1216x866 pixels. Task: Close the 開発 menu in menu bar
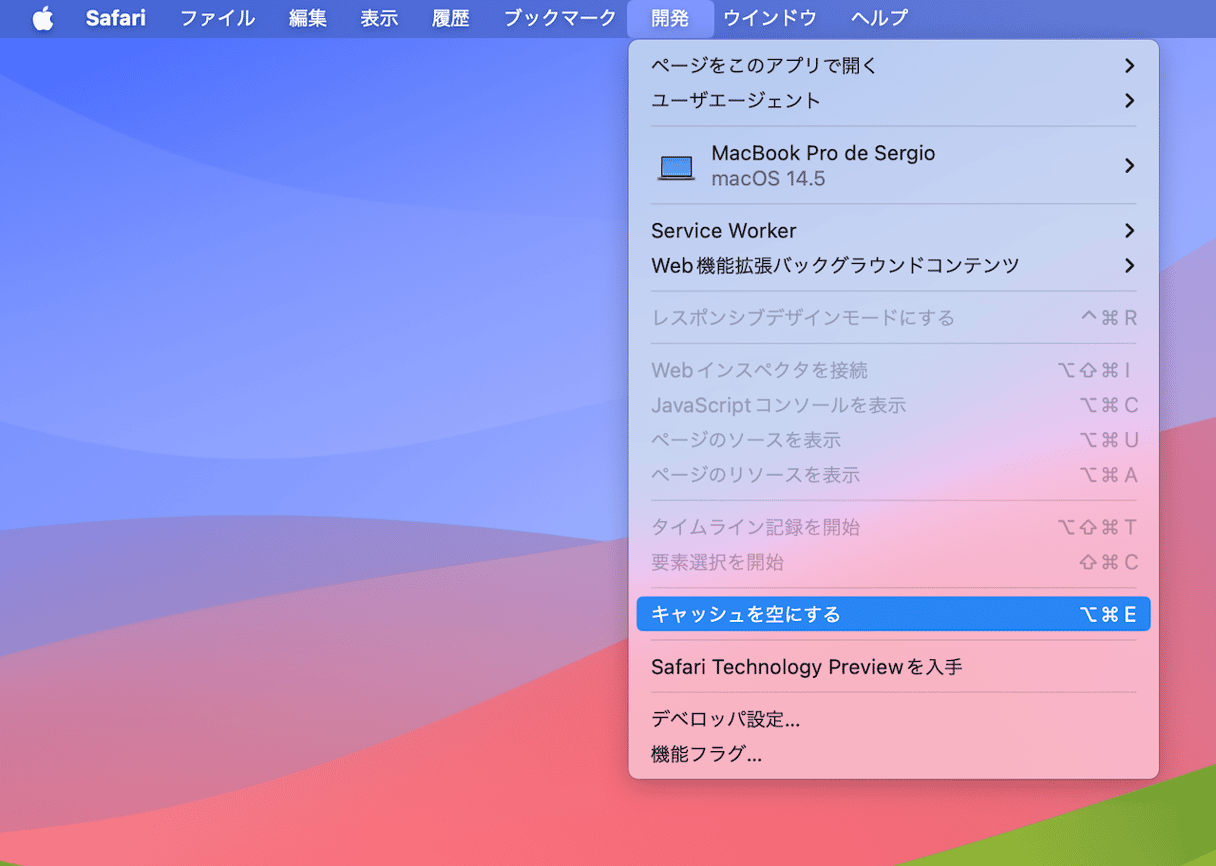670,18
